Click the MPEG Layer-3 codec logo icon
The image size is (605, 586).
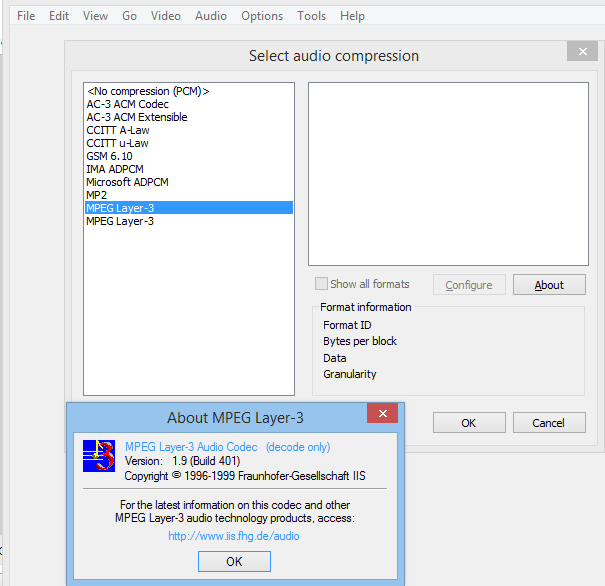(99, 456)
